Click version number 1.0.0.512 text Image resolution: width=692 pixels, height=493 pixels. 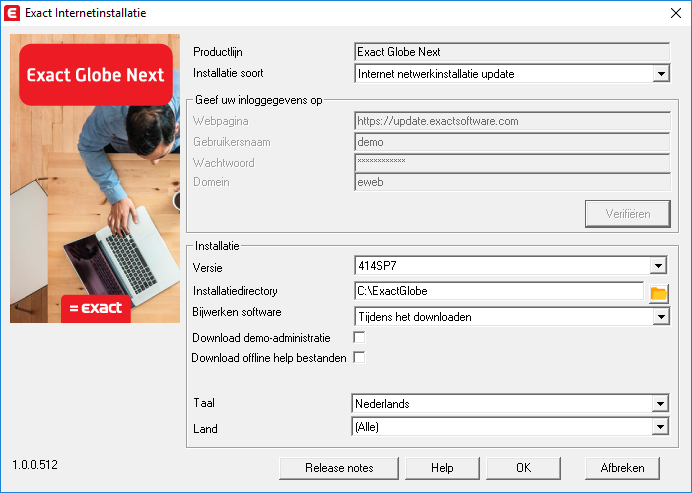[x=35, y=465]
